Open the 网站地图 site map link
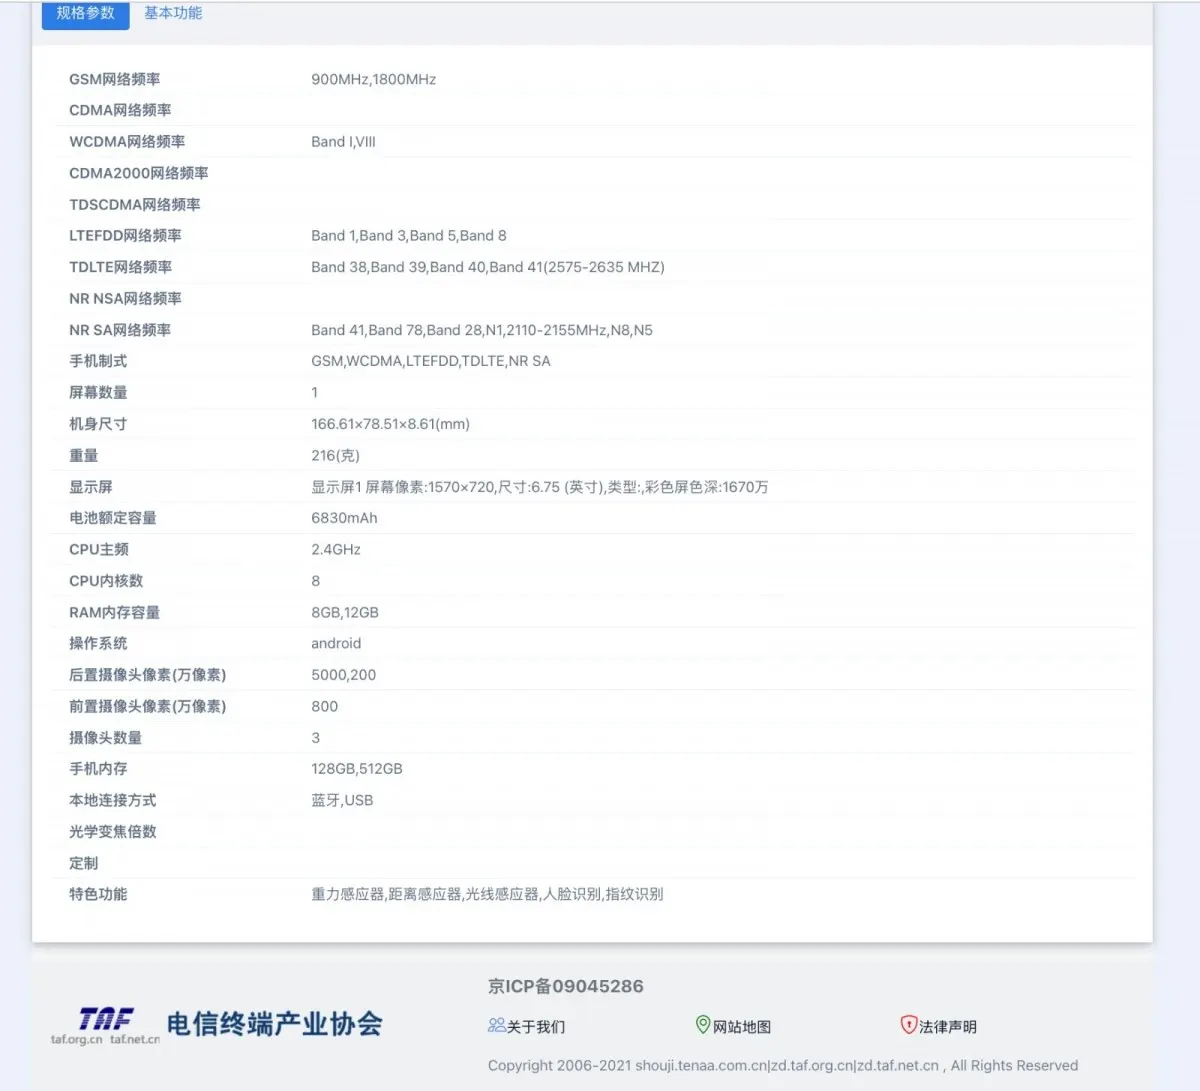 pos(744,1026)
